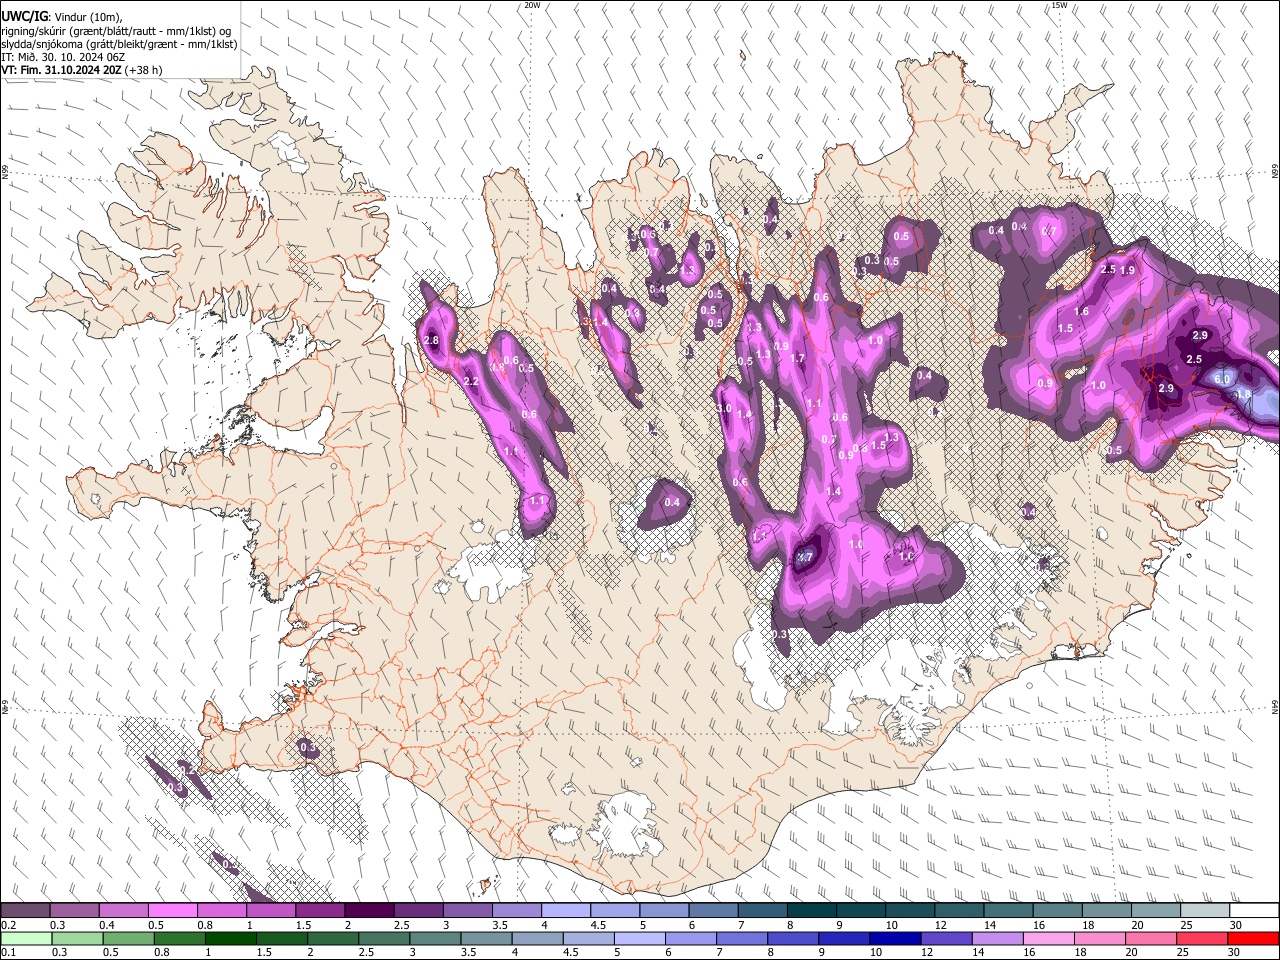Screen dimensions: 1280x960
Task: Click the '6.0' precipitation value on the map
Action: pos(1222,379)
